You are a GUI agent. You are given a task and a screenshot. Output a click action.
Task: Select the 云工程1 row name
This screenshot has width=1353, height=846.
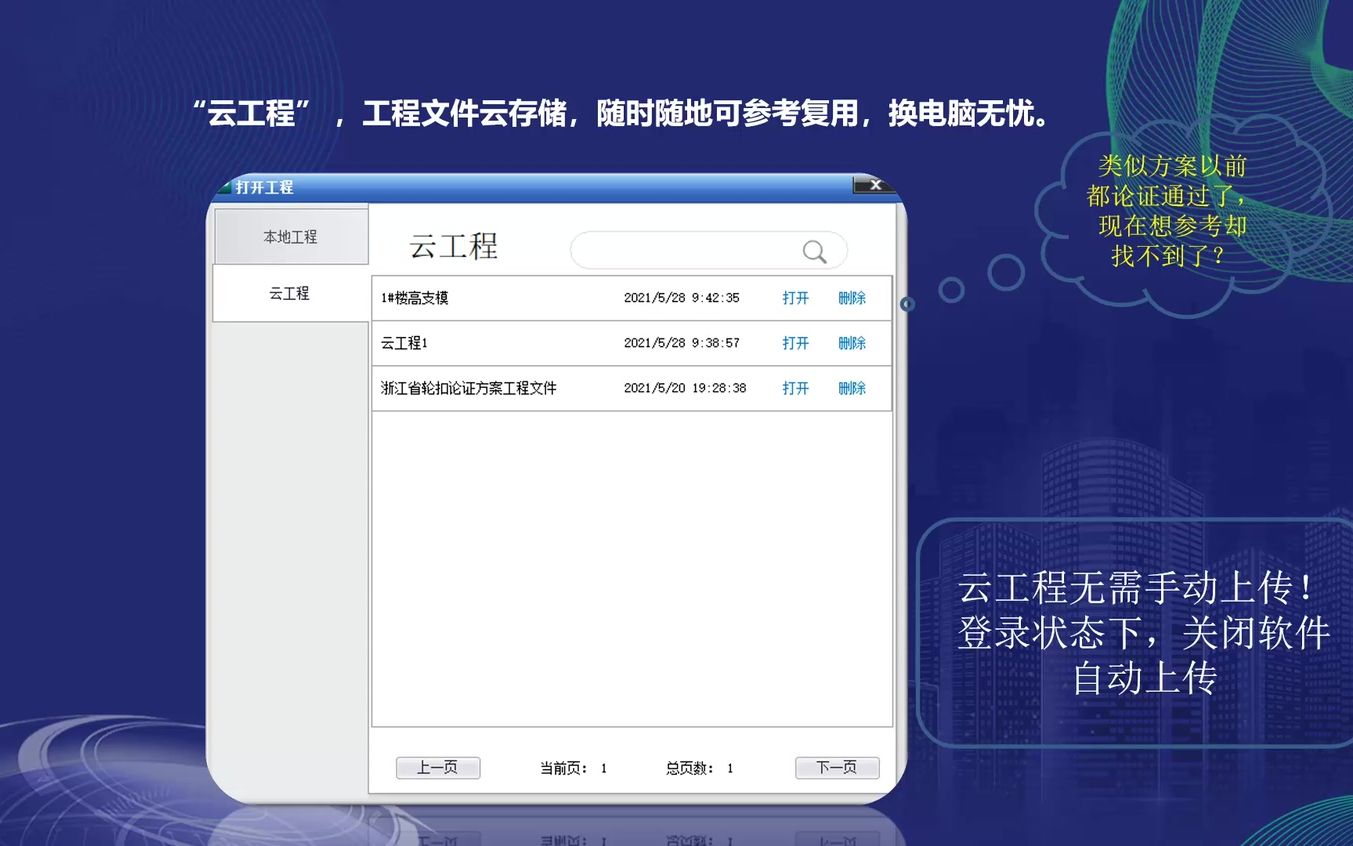404,343
